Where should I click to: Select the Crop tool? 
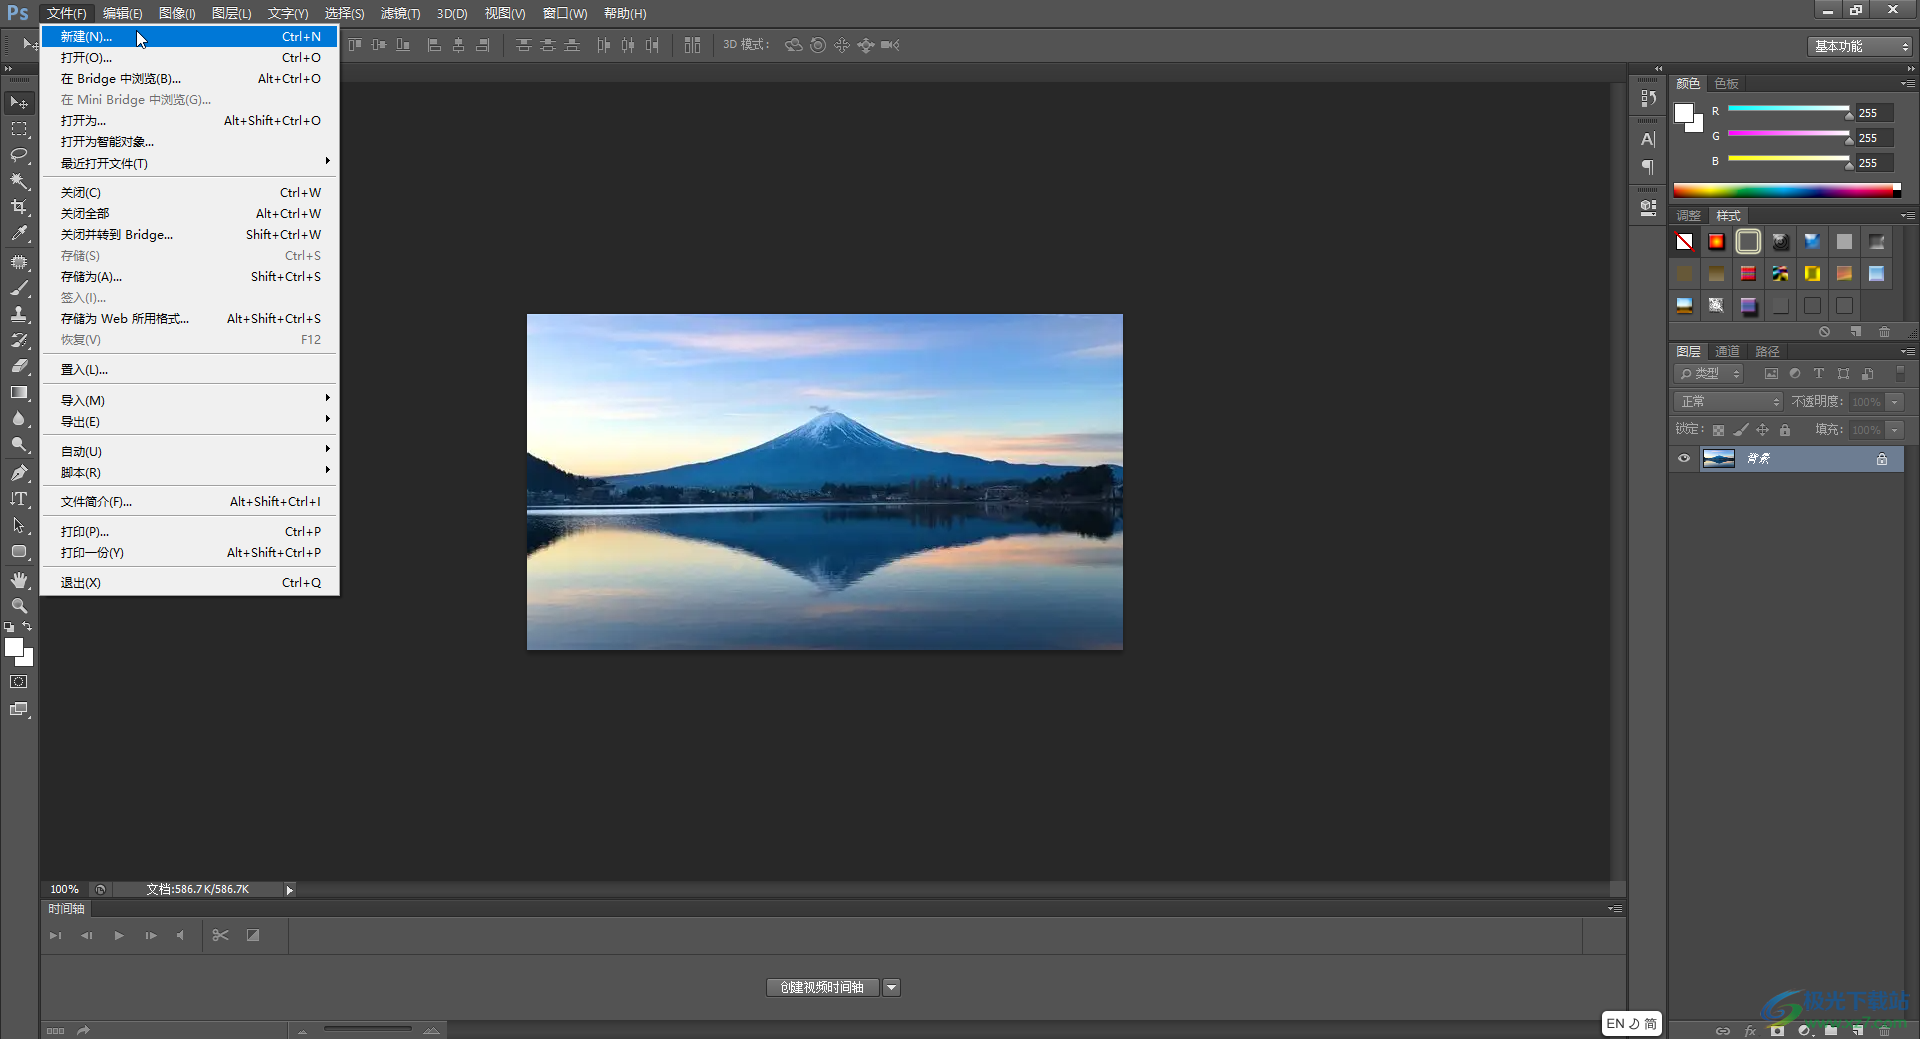[19, 207]
